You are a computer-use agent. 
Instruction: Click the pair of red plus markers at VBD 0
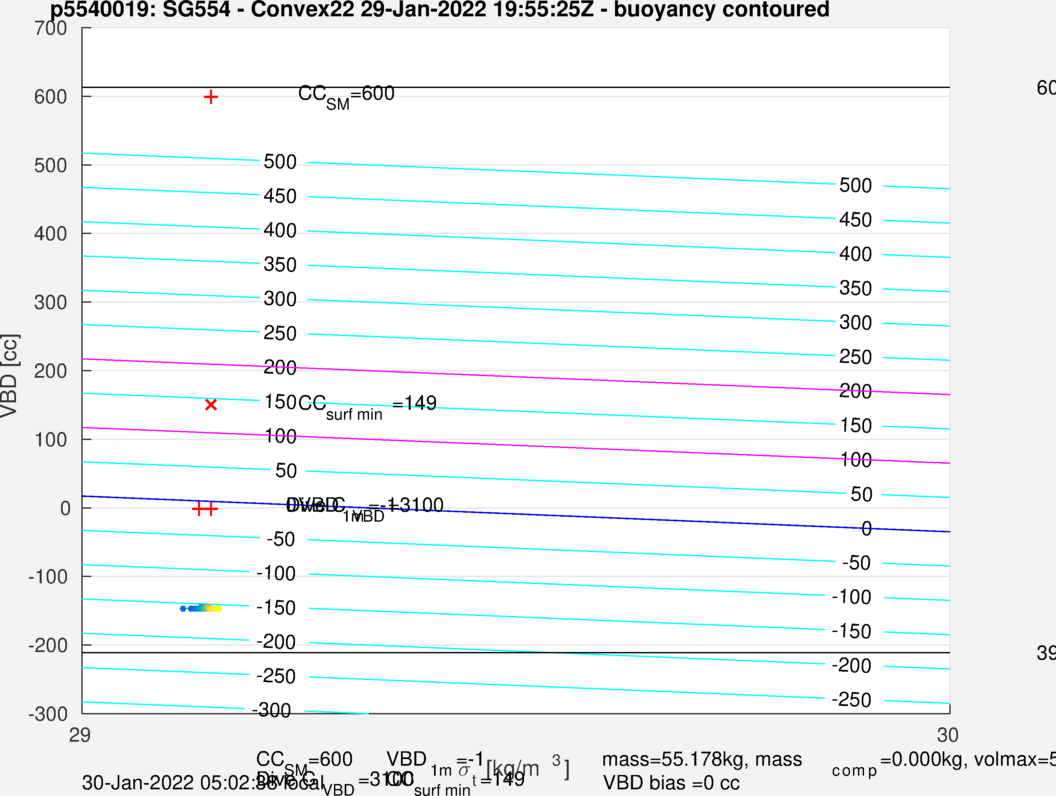205,508
